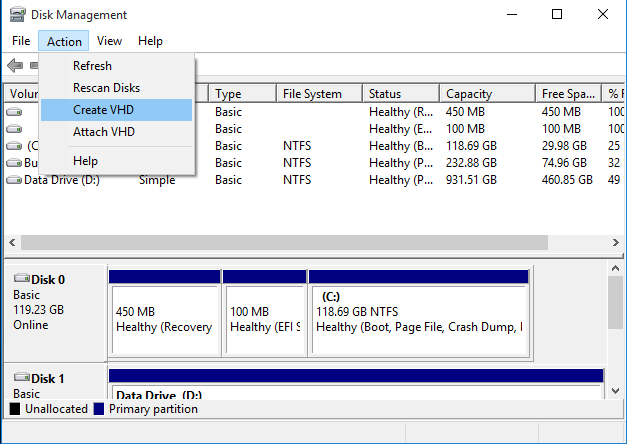
Task: Click the Data Drive (D:) volume icon
Action: pos(14,180)
